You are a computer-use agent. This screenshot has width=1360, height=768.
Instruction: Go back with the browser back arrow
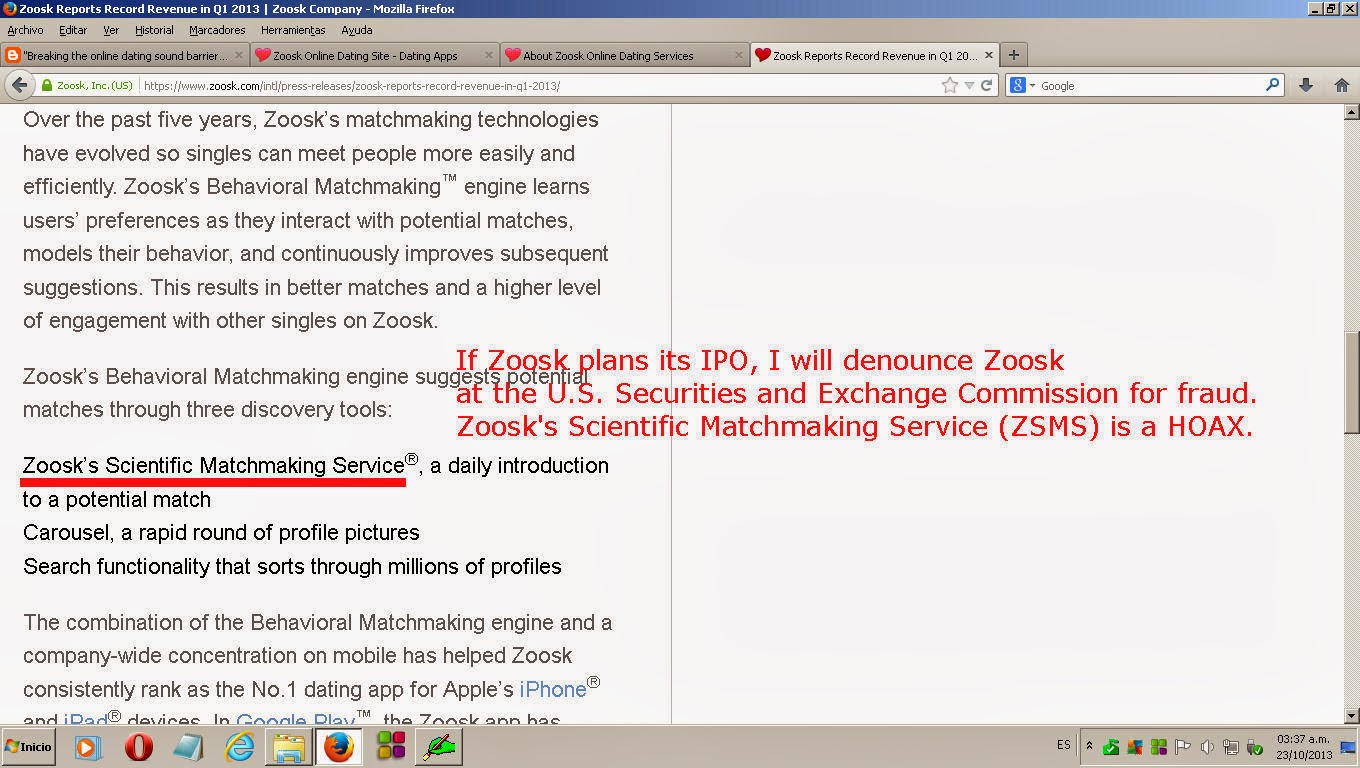pyautogui.click(x=19, y=85)
